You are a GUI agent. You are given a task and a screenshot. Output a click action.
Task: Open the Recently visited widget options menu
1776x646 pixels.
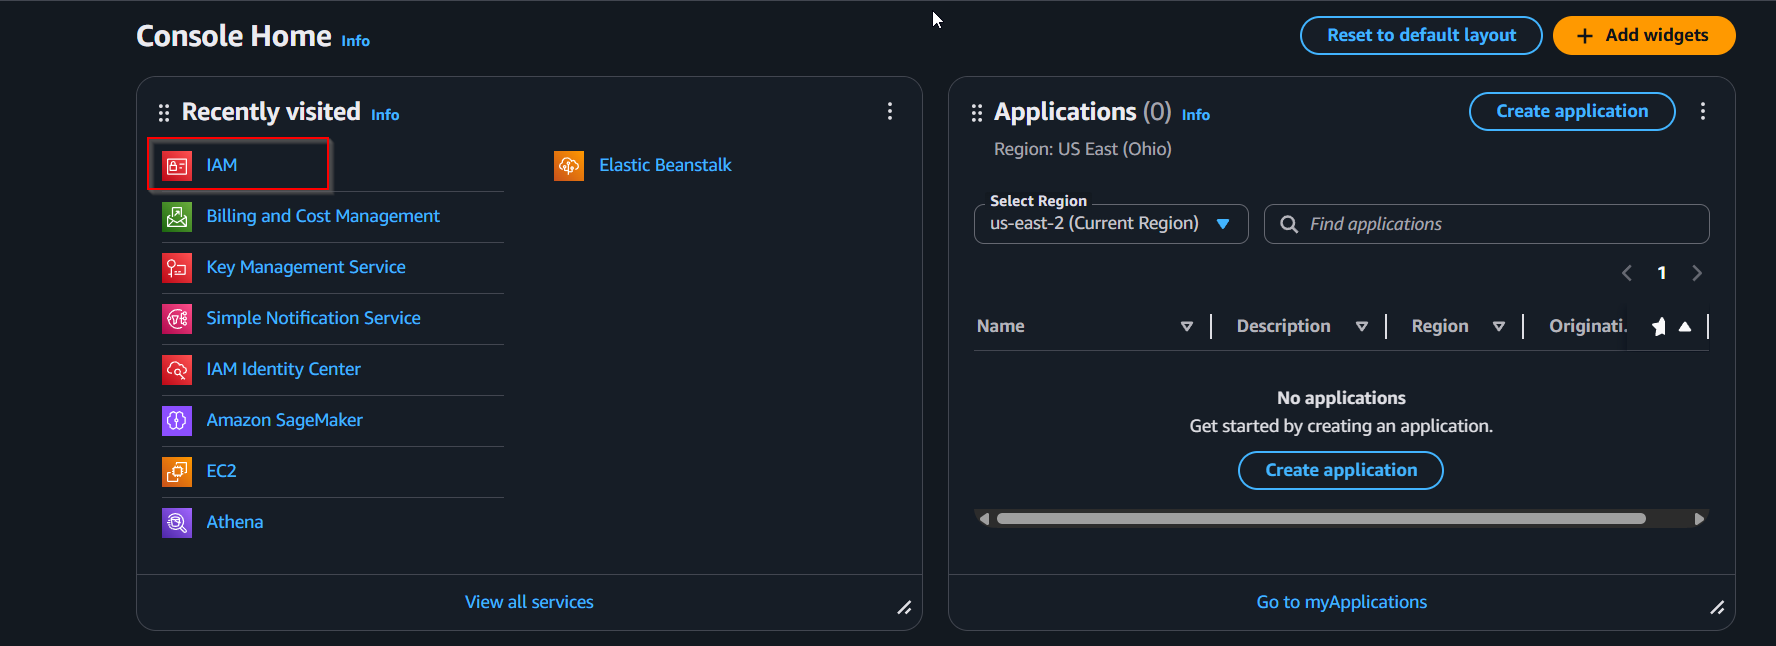click(x=890, y=111)
